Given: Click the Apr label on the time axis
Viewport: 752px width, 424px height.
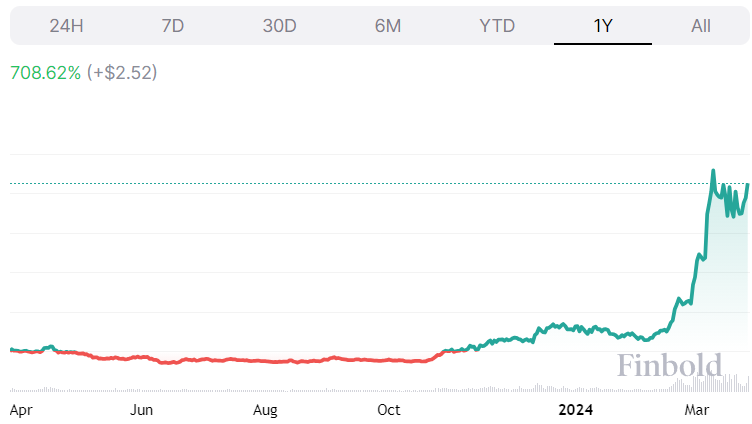Looking at the screenshot, I should [20, 409].
